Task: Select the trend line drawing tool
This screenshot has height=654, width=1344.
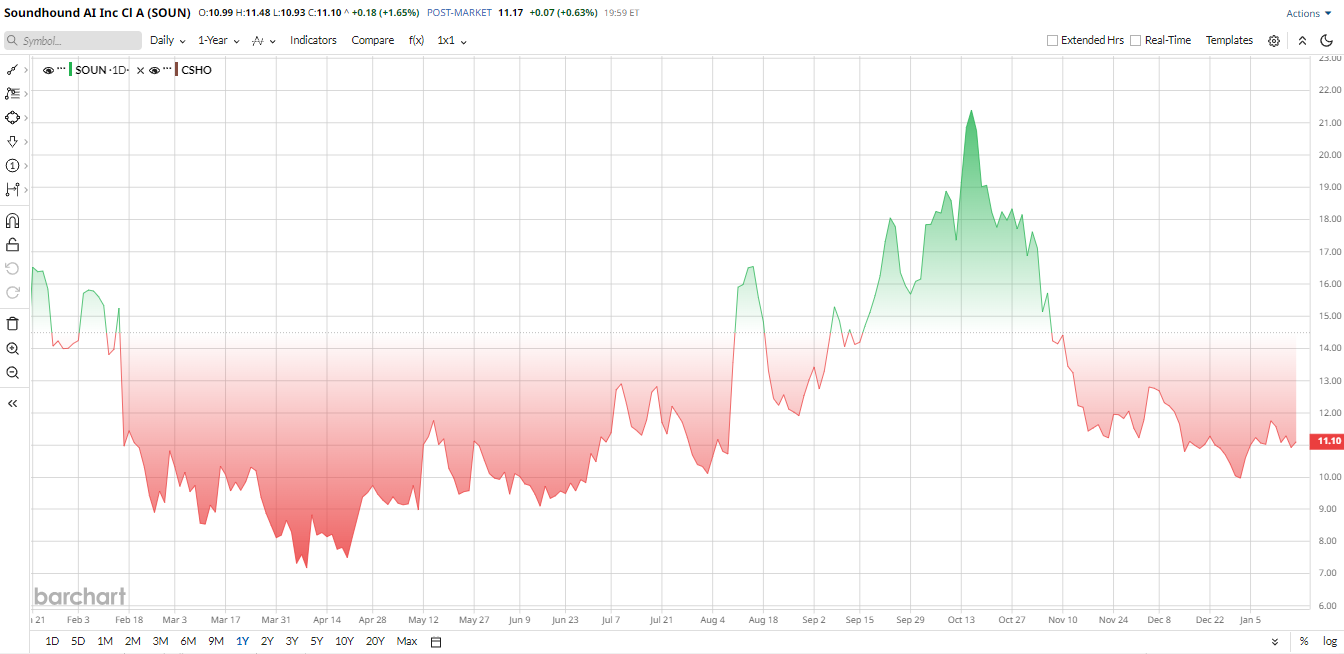Action: [x=12, y=70]
